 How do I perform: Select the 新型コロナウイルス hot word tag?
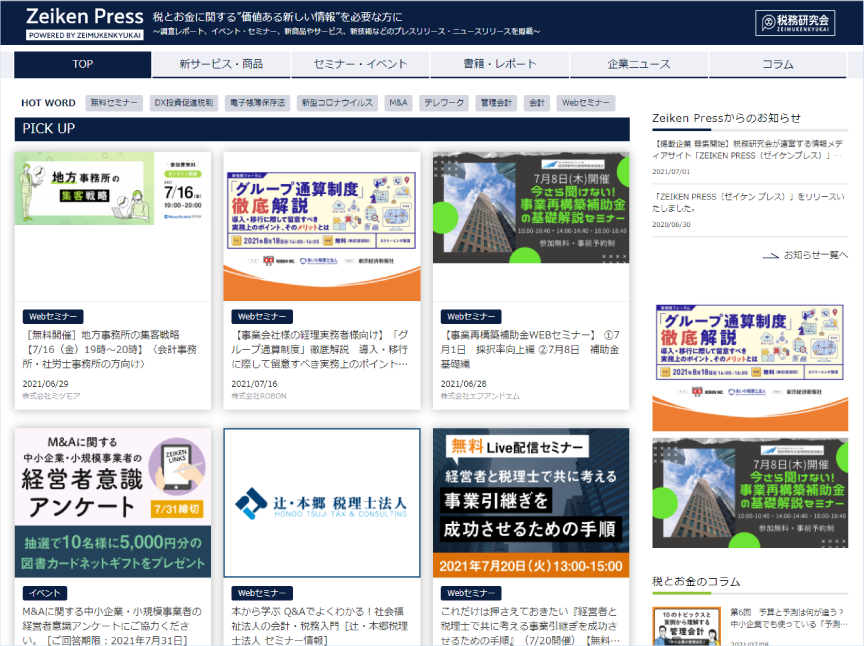click(337, 103)
